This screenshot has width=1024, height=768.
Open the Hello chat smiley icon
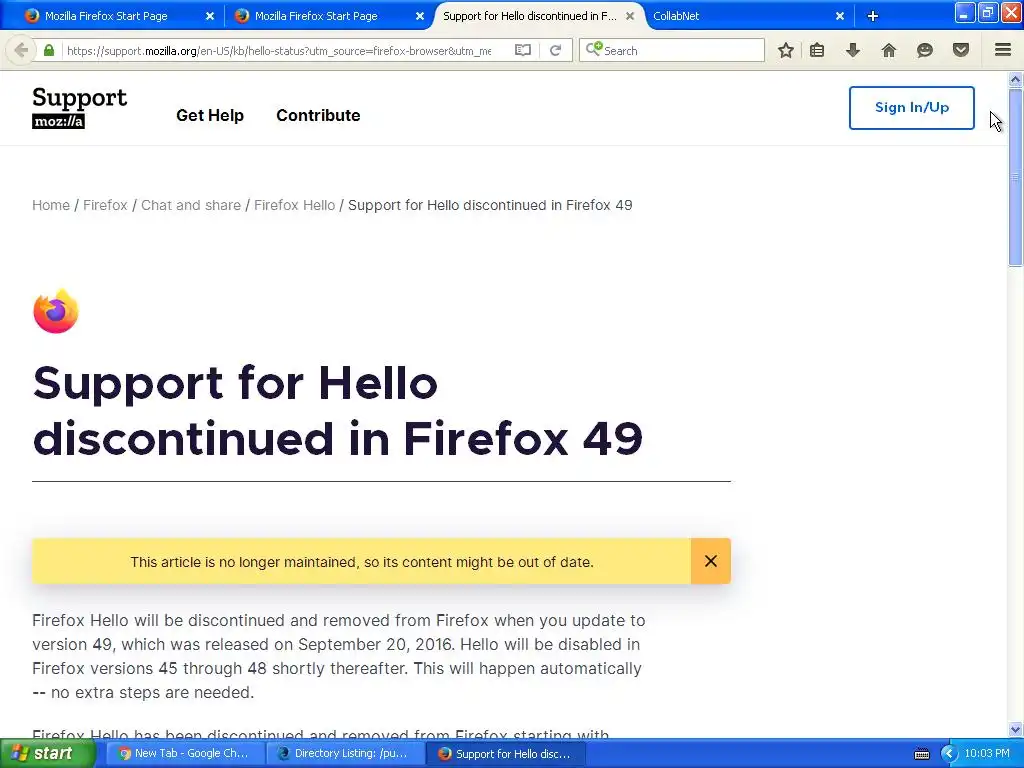[925, 50]
